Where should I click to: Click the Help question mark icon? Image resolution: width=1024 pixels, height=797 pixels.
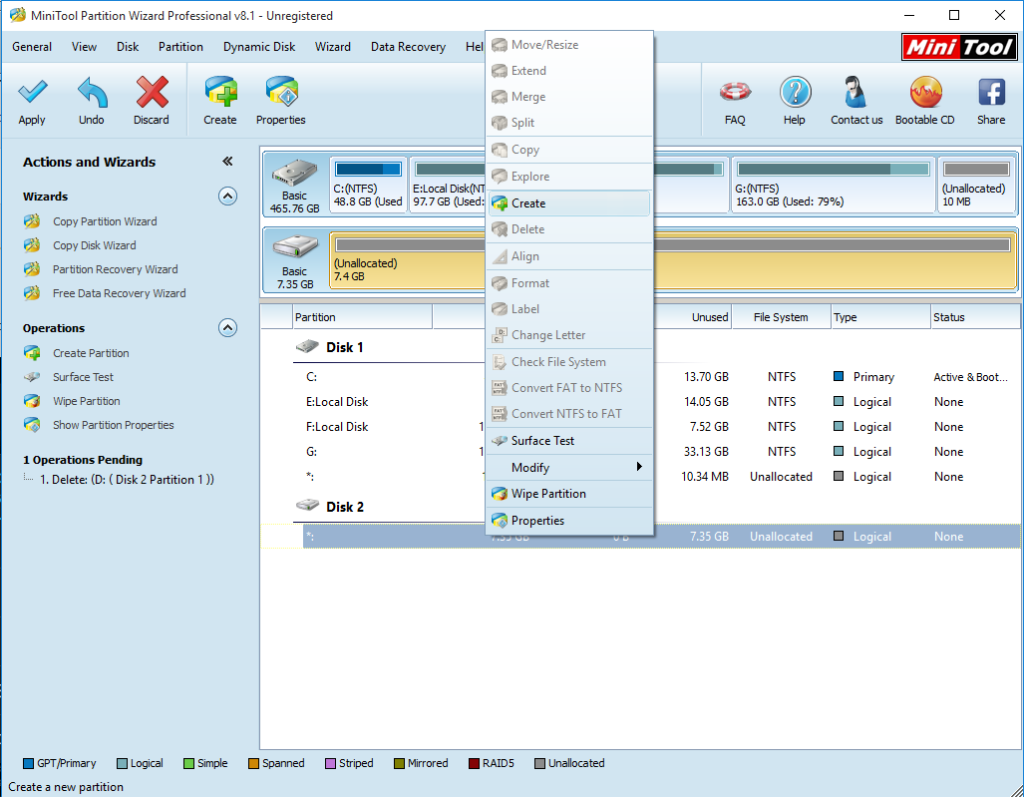[x=795, y=91]
